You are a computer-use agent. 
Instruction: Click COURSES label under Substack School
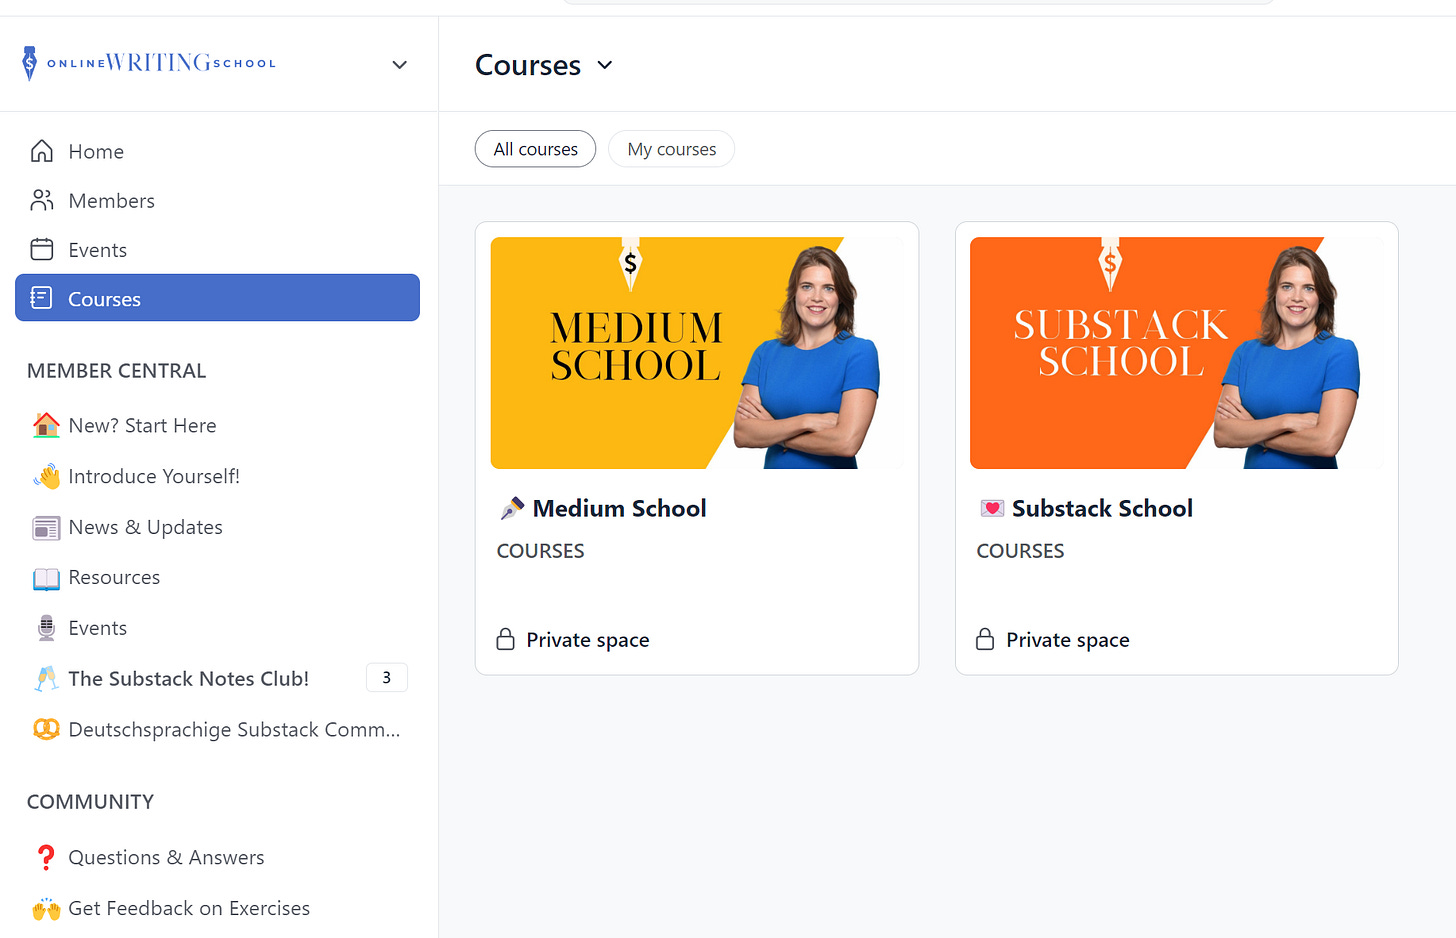pyautogui.click(x=1020, y=551)
